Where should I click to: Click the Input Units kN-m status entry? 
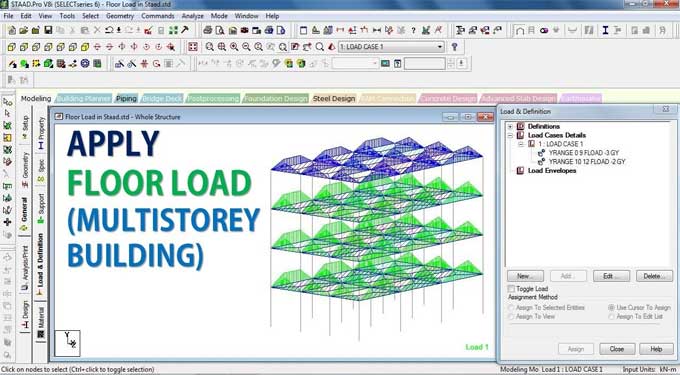[x=649, y=370]
